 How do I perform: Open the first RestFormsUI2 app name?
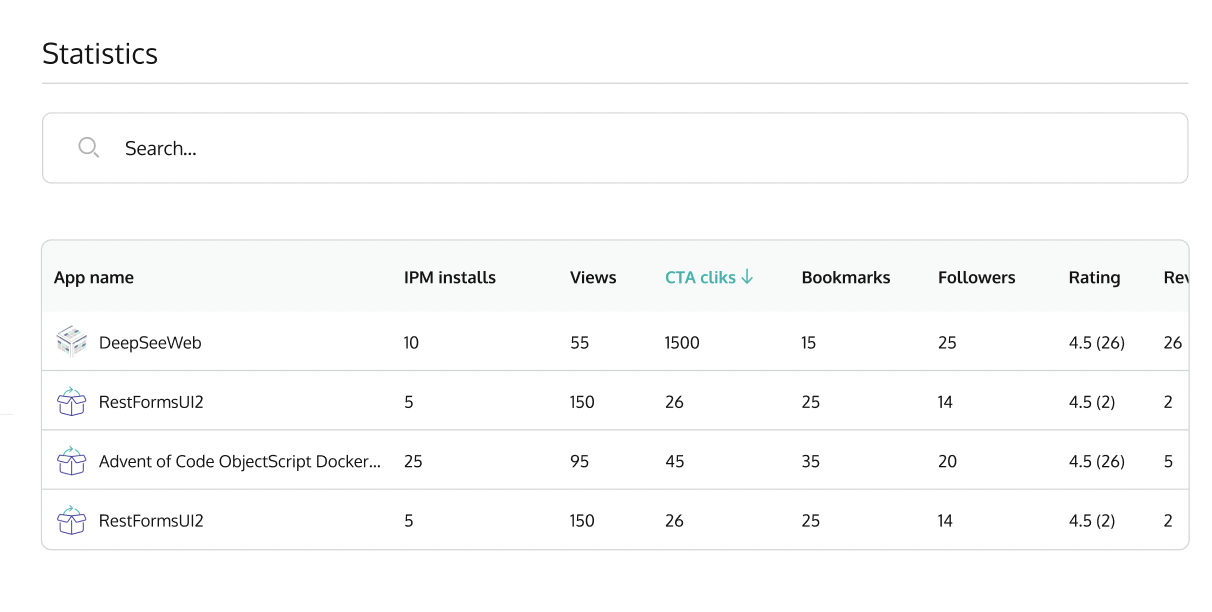[x=151, y=402]
